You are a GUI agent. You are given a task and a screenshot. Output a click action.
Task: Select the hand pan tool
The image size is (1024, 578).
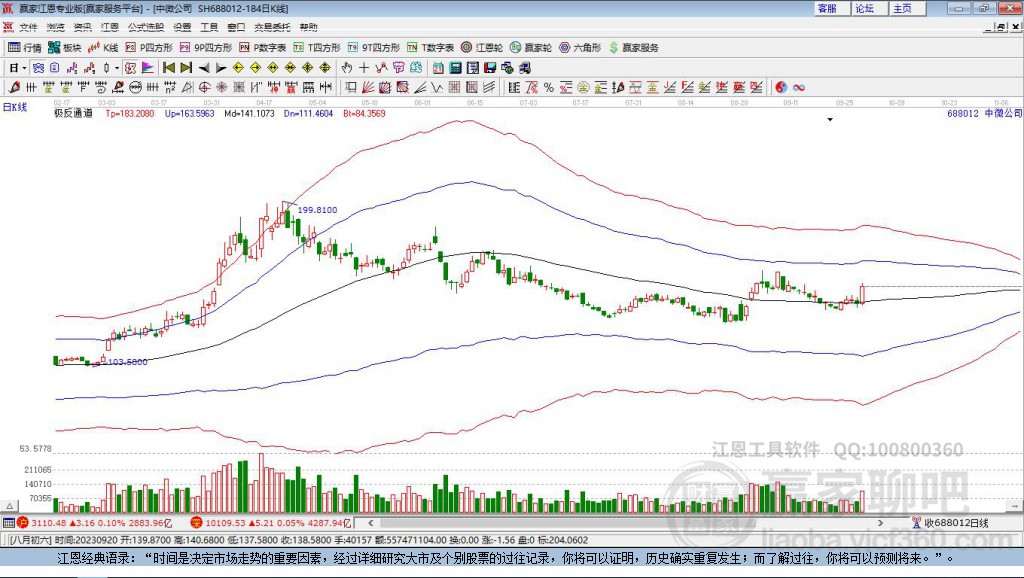point(346,68)
